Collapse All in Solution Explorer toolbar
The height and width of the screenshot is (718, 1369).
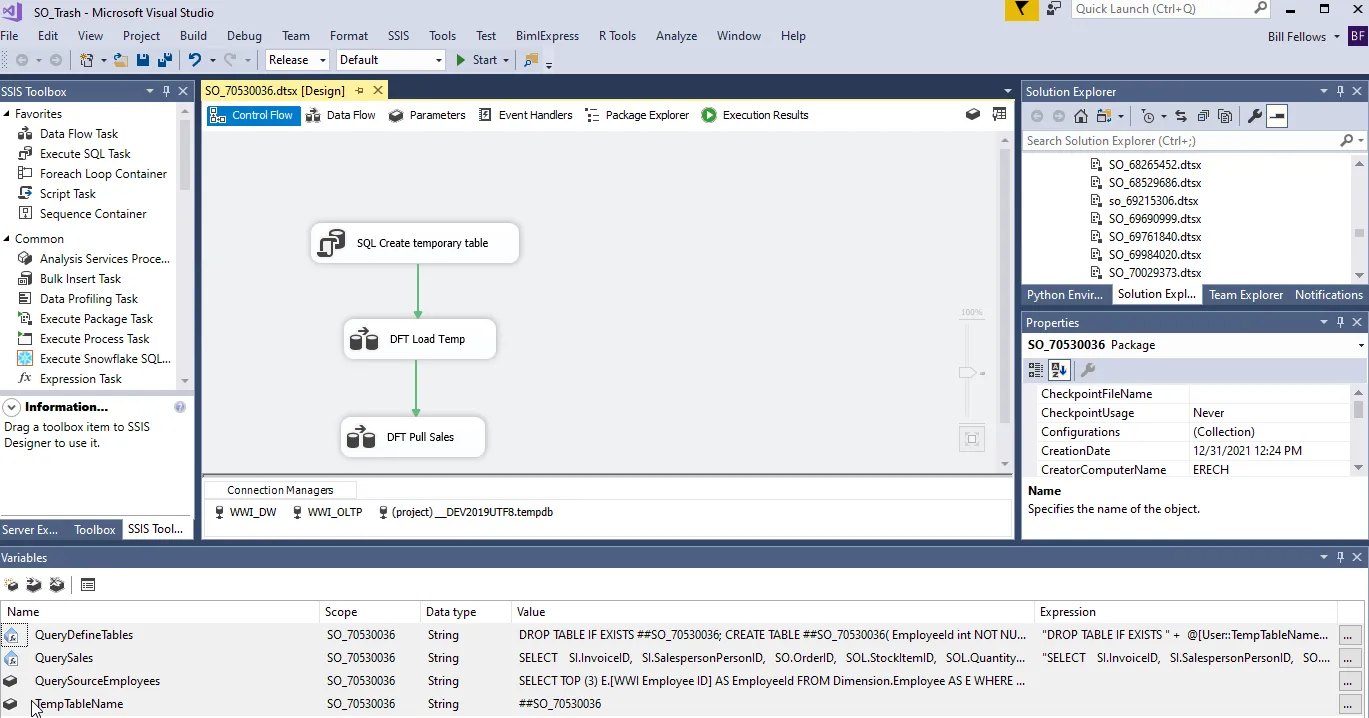click(x=1203, y=116)
